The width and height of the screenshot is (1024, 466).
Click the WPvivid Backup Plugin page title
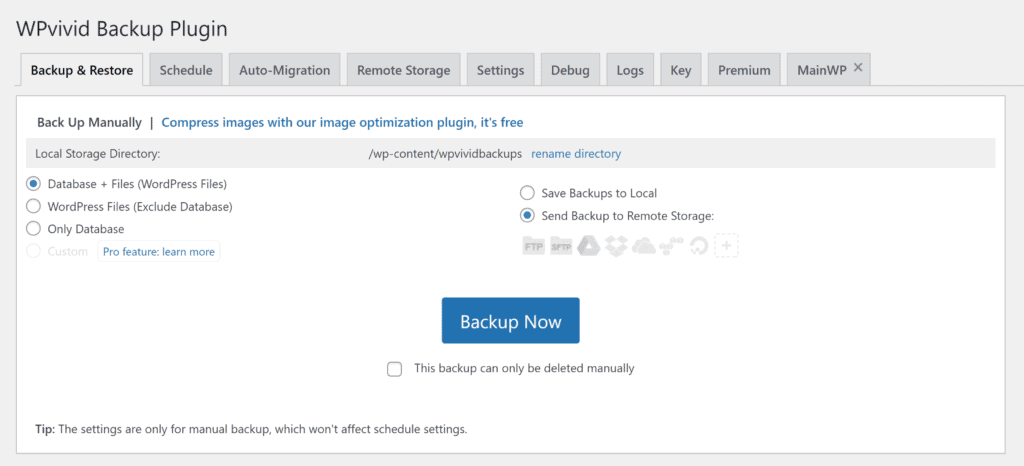click(x=122, y=29)
